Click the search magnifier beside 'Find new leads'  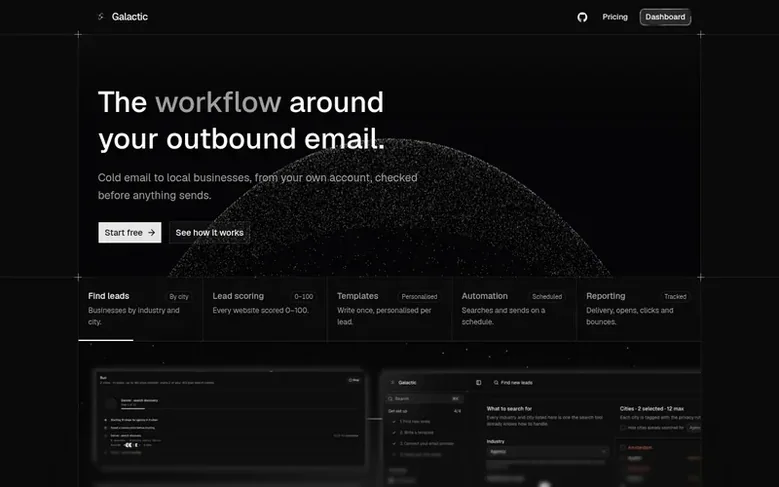pyautogui.click(x=496, y=383)
